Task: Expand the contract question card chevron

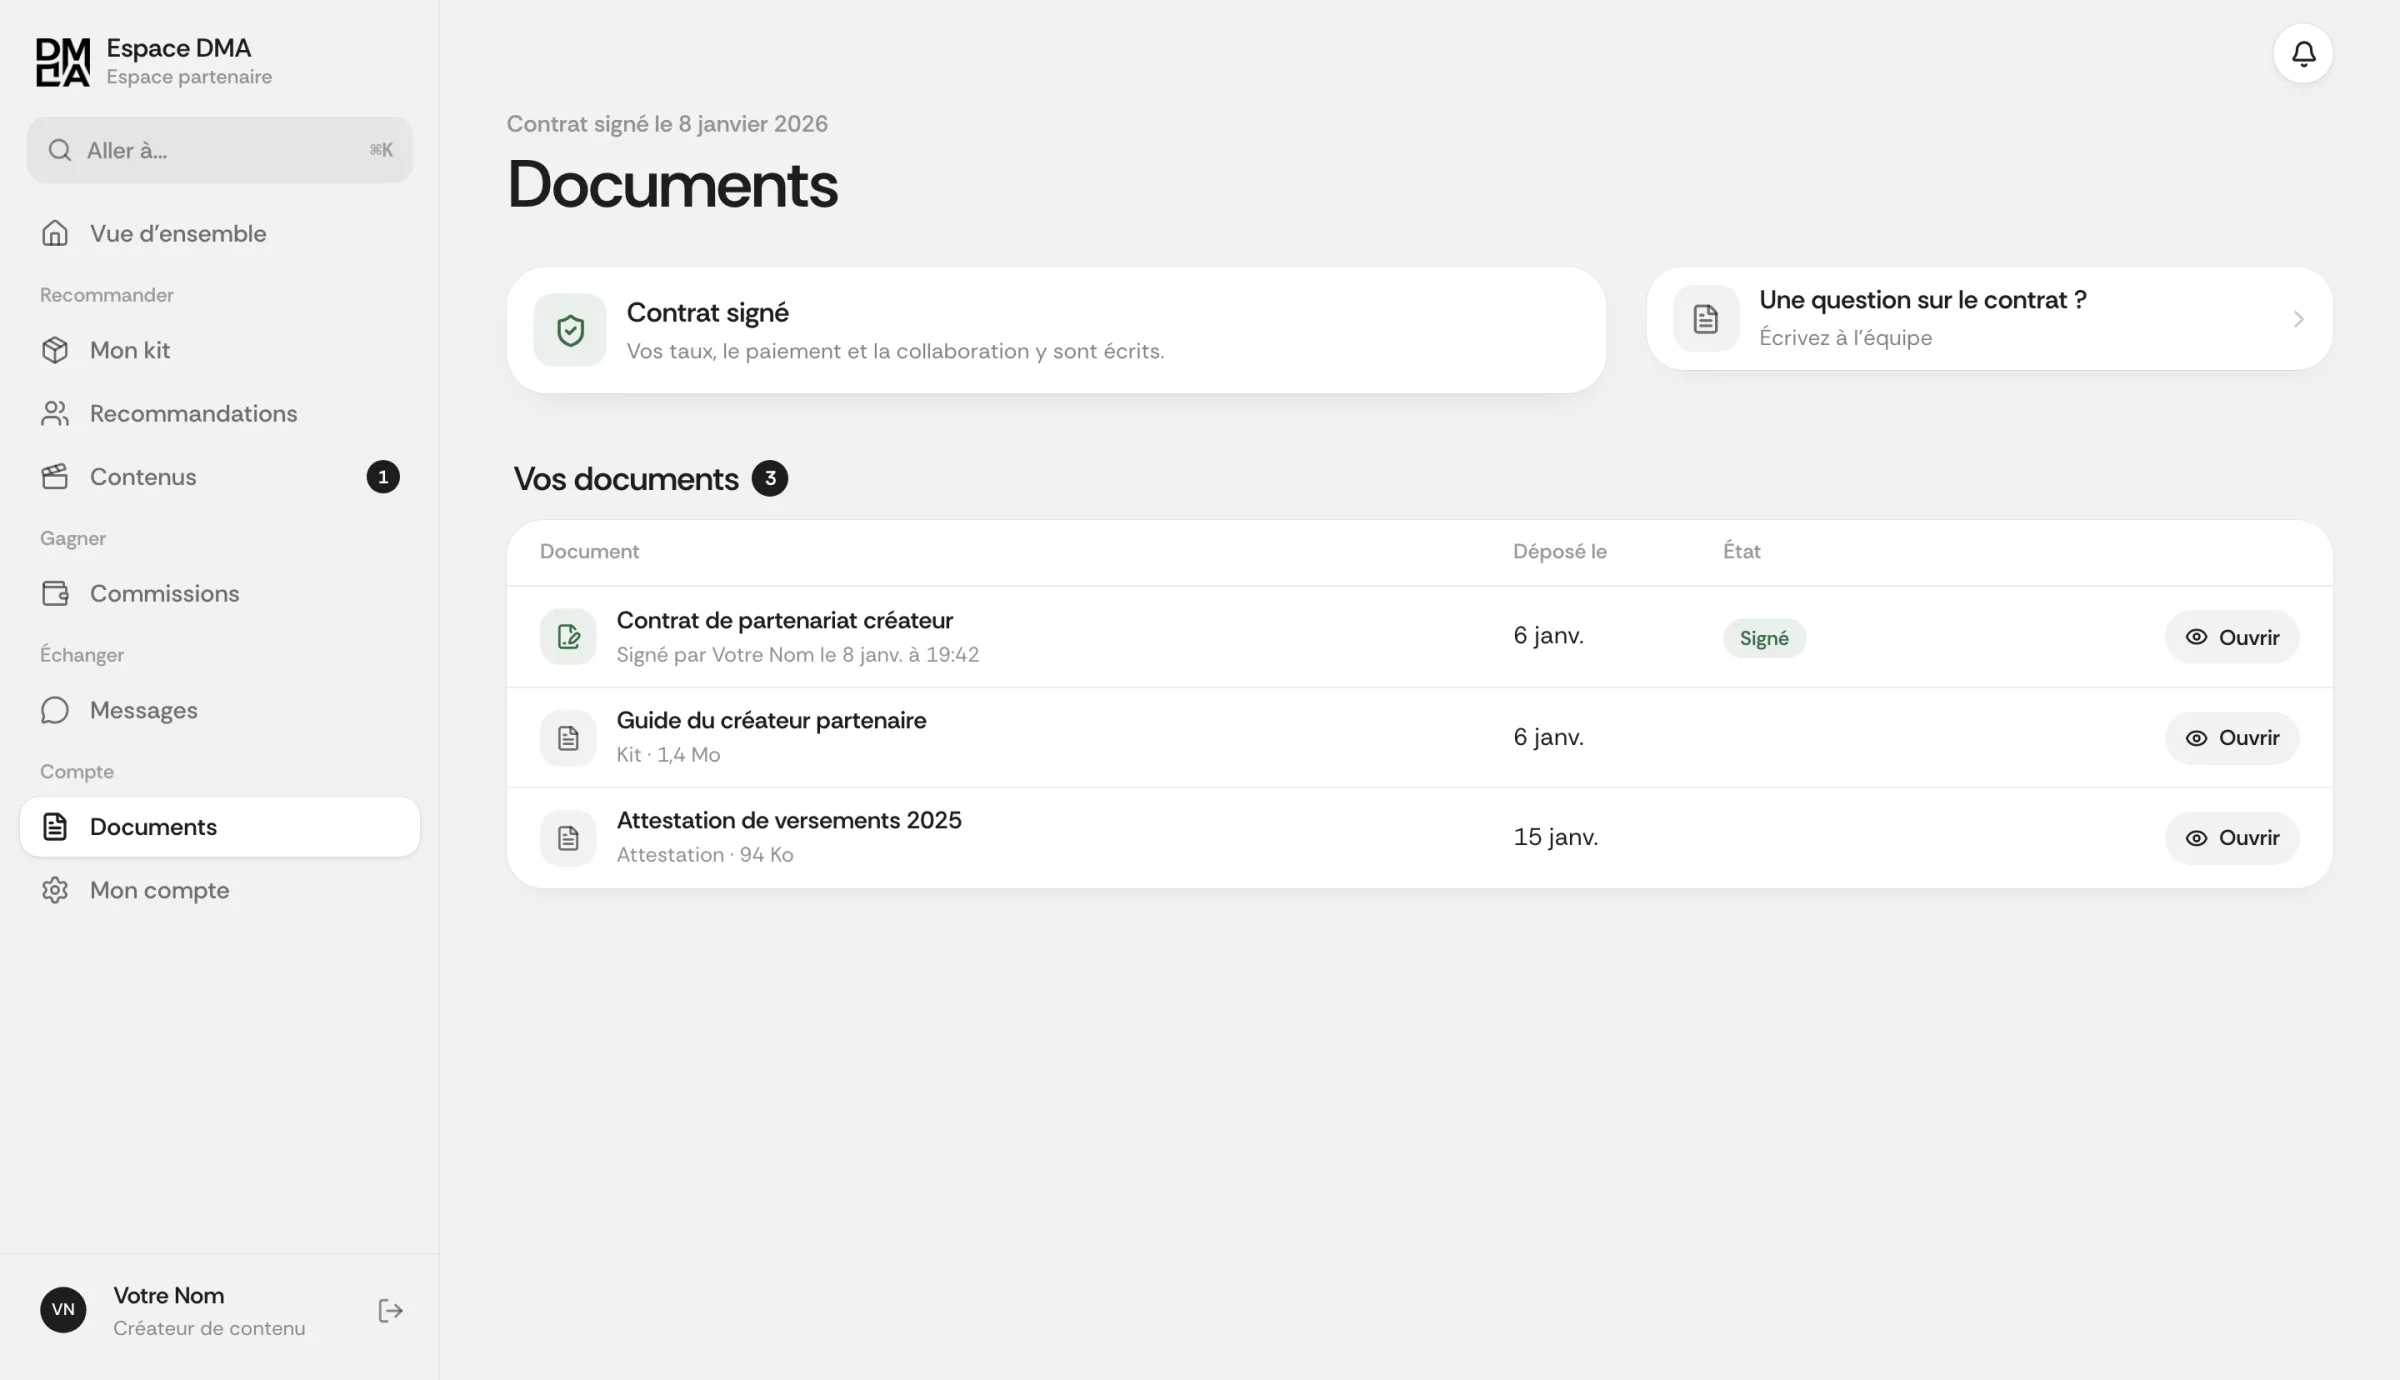Action: click(2298, 319)
